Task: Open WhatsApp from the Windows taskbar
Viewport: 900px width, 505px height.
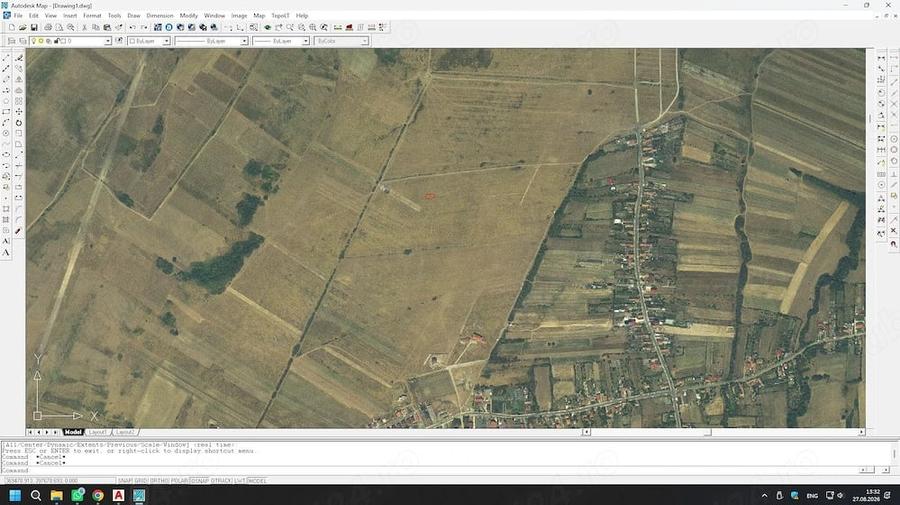Action: 77,495
